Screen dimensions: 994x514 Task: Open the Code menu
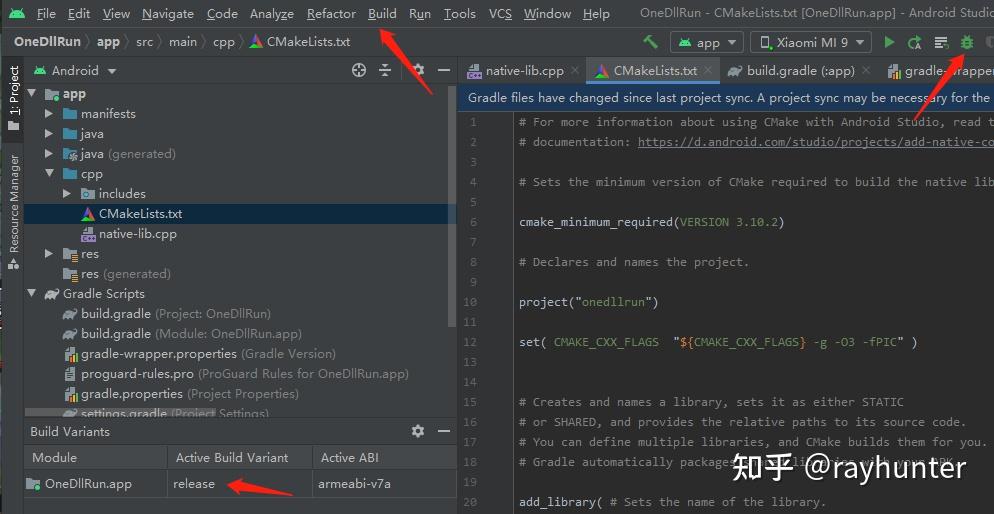point(222,13)
